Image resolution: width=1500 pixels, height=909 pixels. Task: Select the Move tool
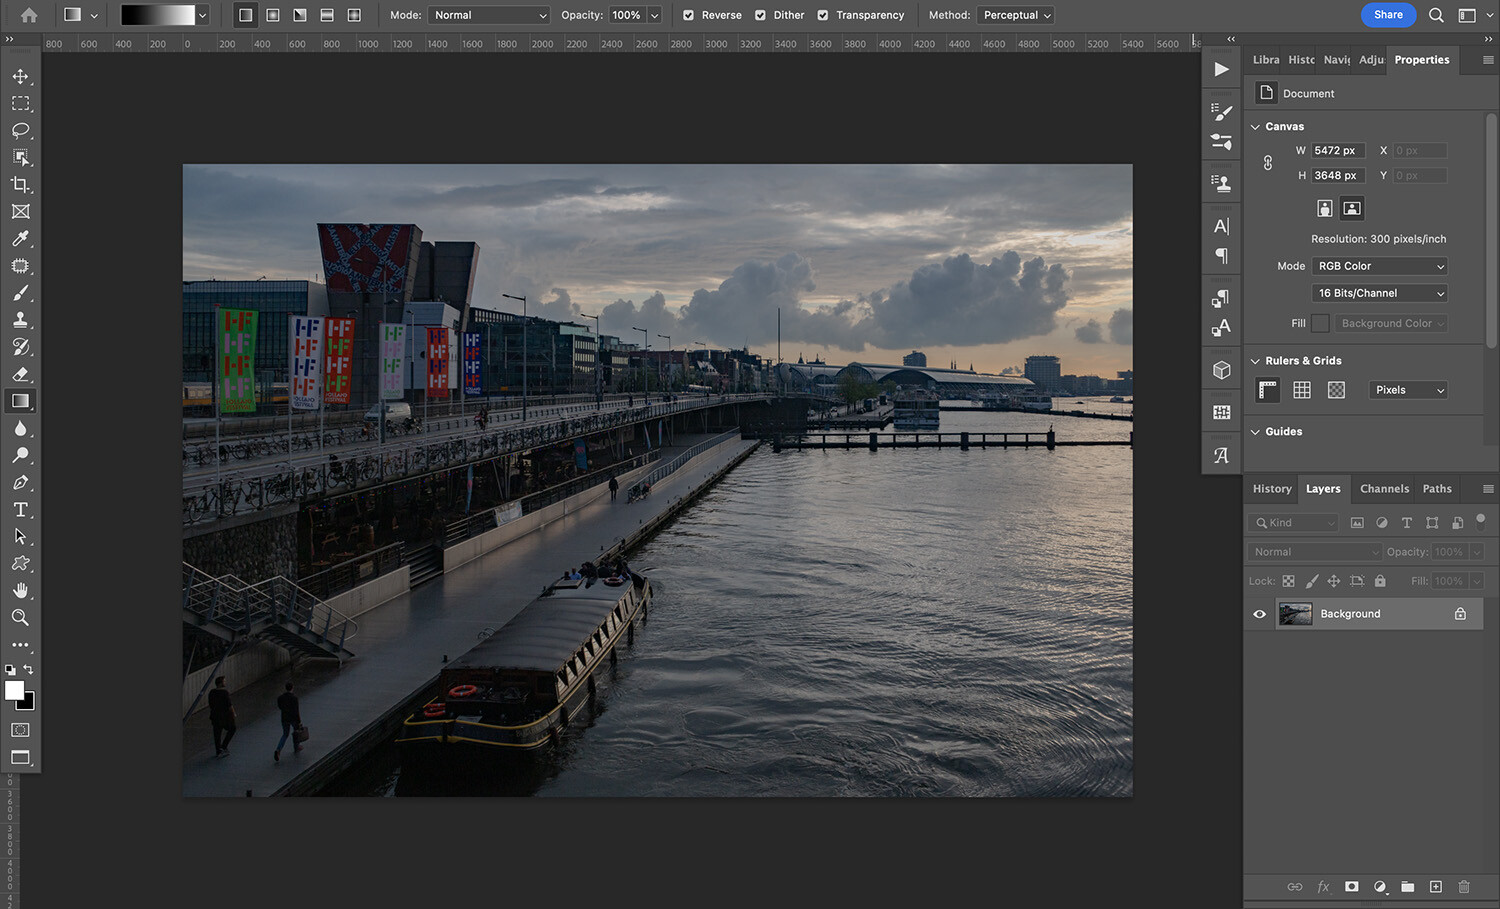coord(20,76)
